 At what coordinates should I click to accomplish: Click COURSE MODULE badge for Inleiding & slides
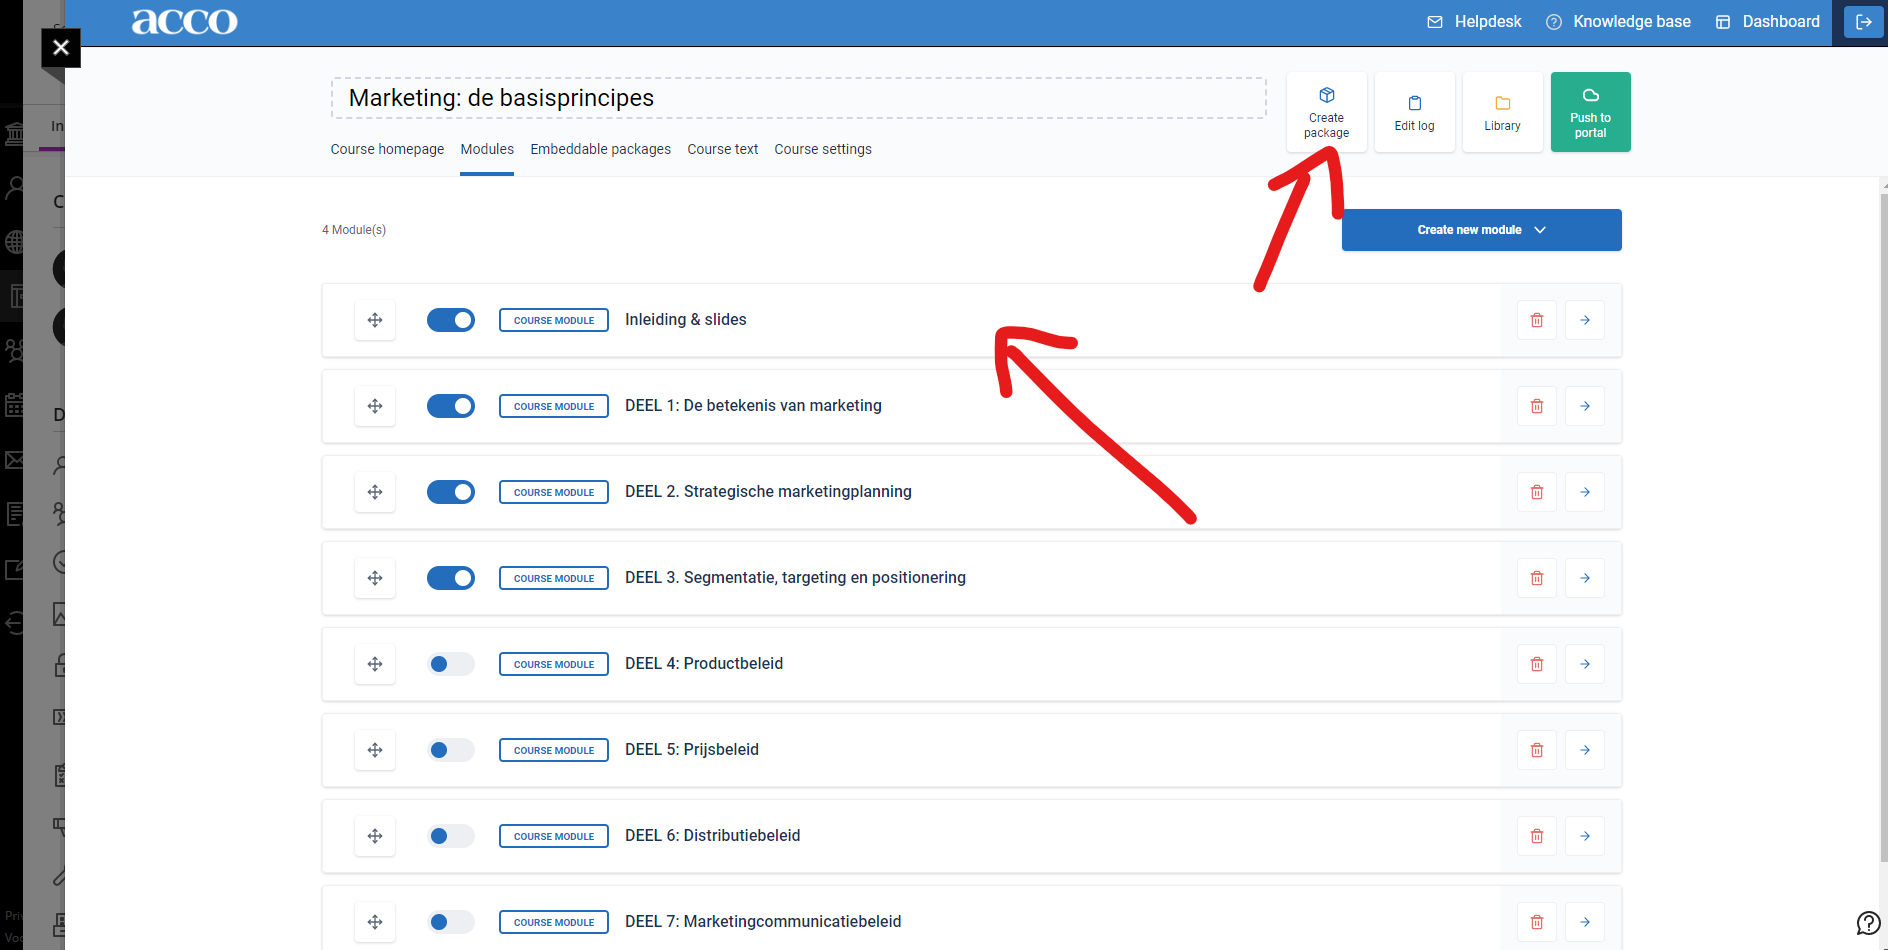[554, 320]
